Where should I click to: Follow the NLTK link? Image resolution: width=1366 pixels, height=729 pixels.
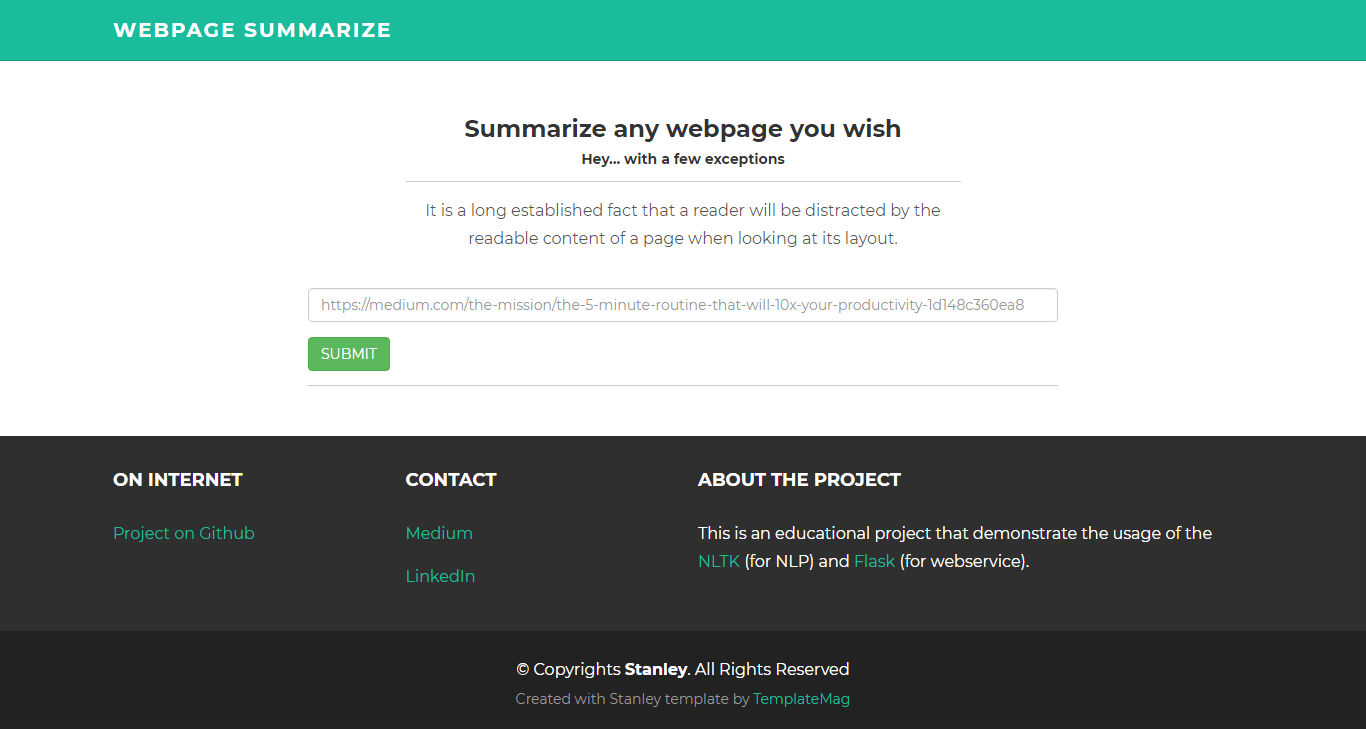point(718,561)
